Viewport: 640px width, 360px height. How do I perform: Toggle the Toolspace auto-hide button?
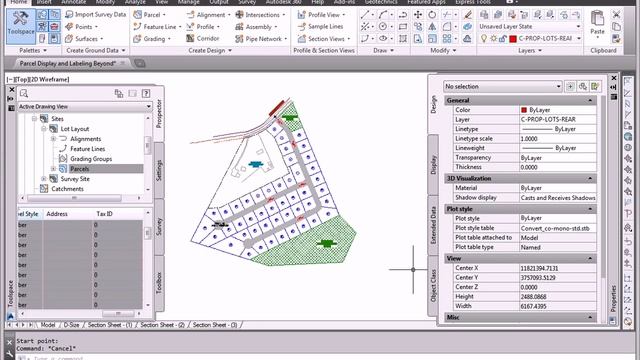[x=11, y=99]
